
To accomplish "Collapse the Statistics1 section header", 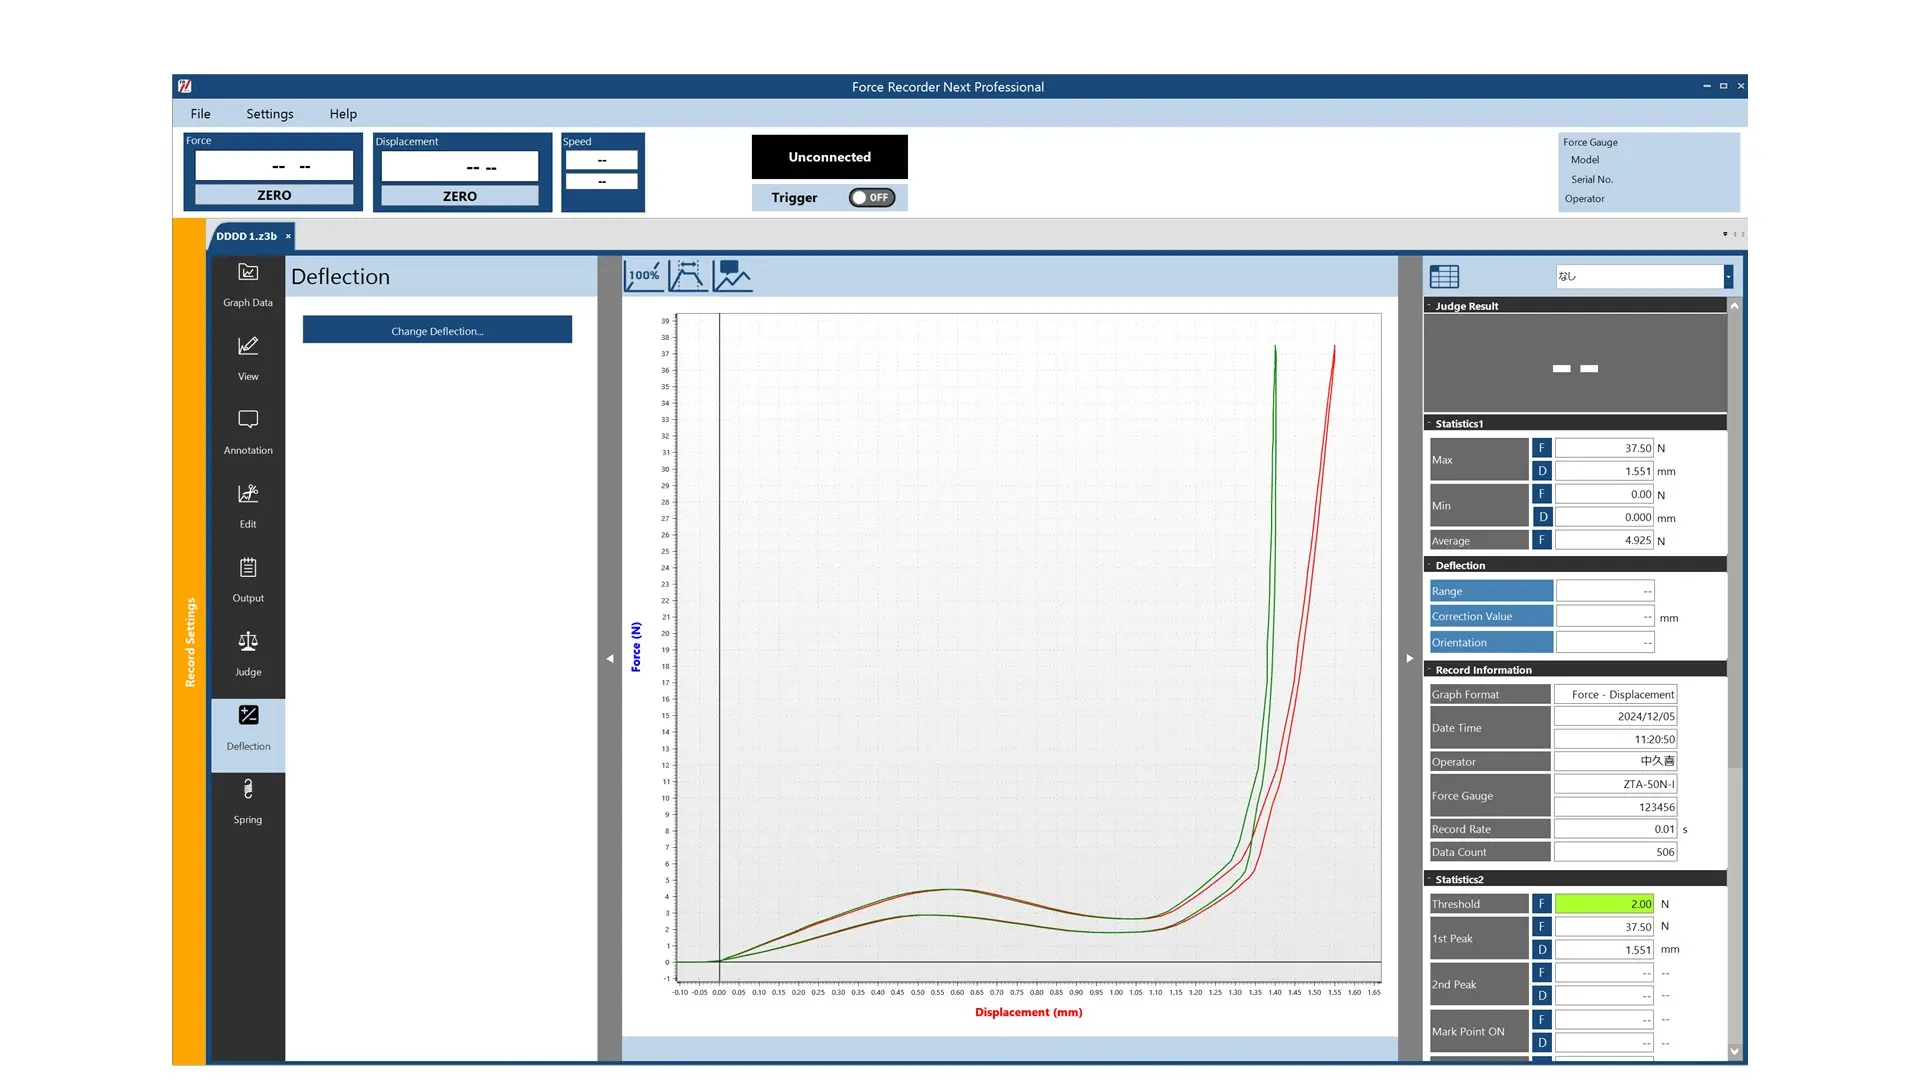I will [x=1459, y=424].
